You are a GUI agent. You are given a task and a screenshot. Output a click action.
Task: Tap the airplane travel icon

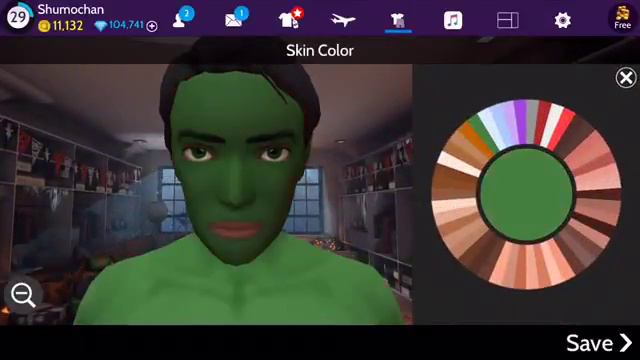coord(343,20)
